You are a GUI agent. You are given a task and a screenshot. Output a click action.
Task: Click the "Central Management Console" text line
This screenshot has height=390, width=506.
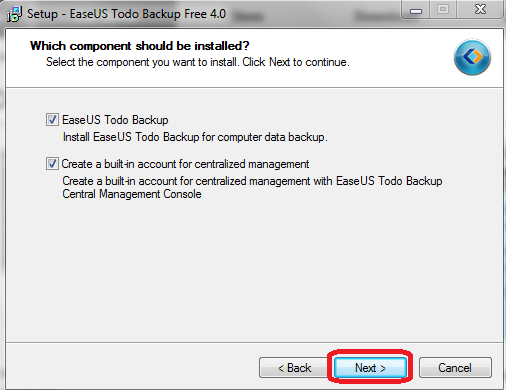(132, 194)
